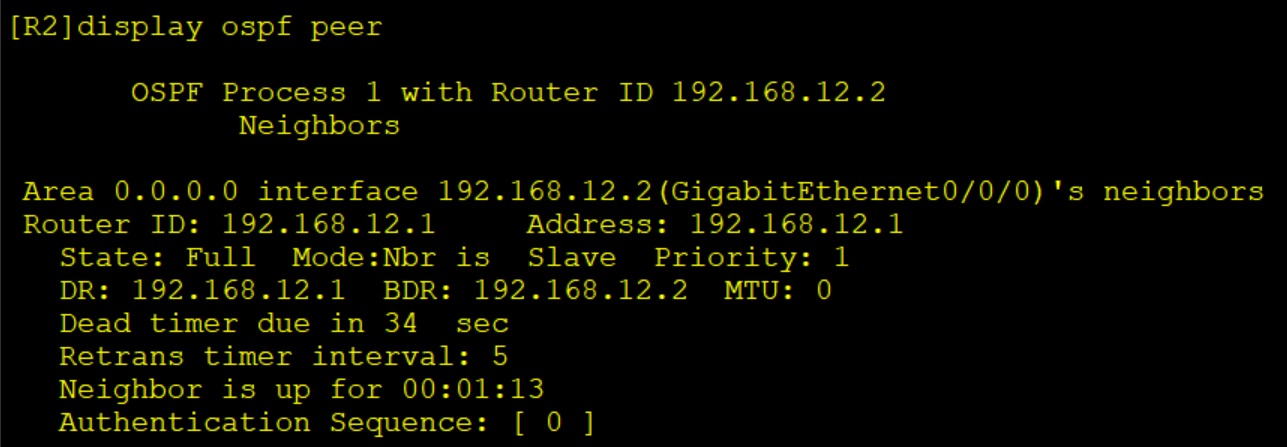Click the DR: 192.168.12.1 entry

click(202, 290)
